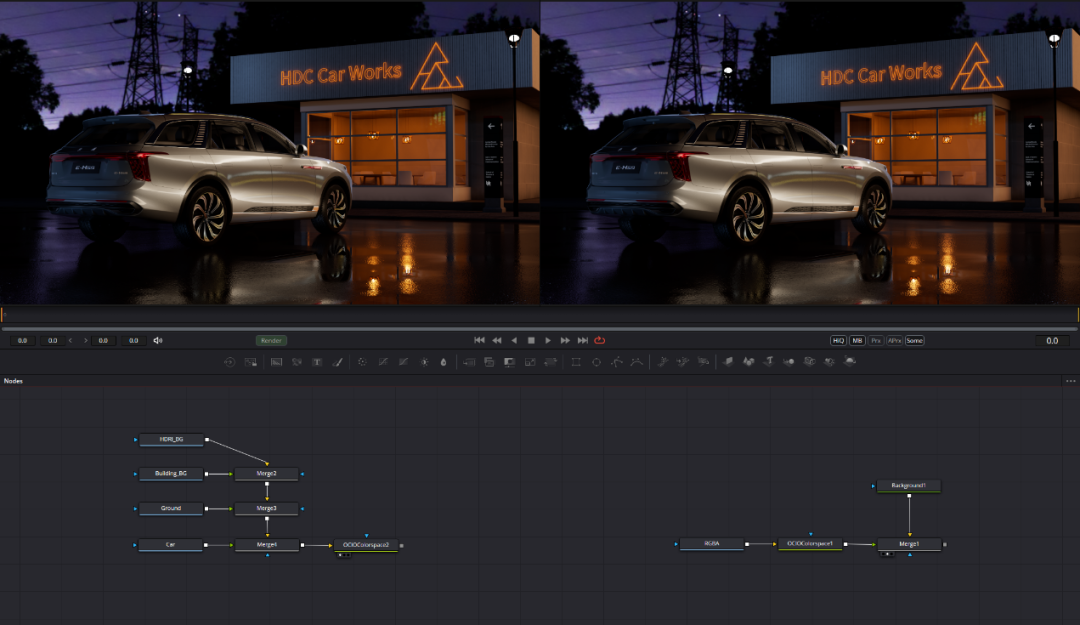Open the Some update mode selector
The width and height of the screenshot is (1080, 625).
914,340
